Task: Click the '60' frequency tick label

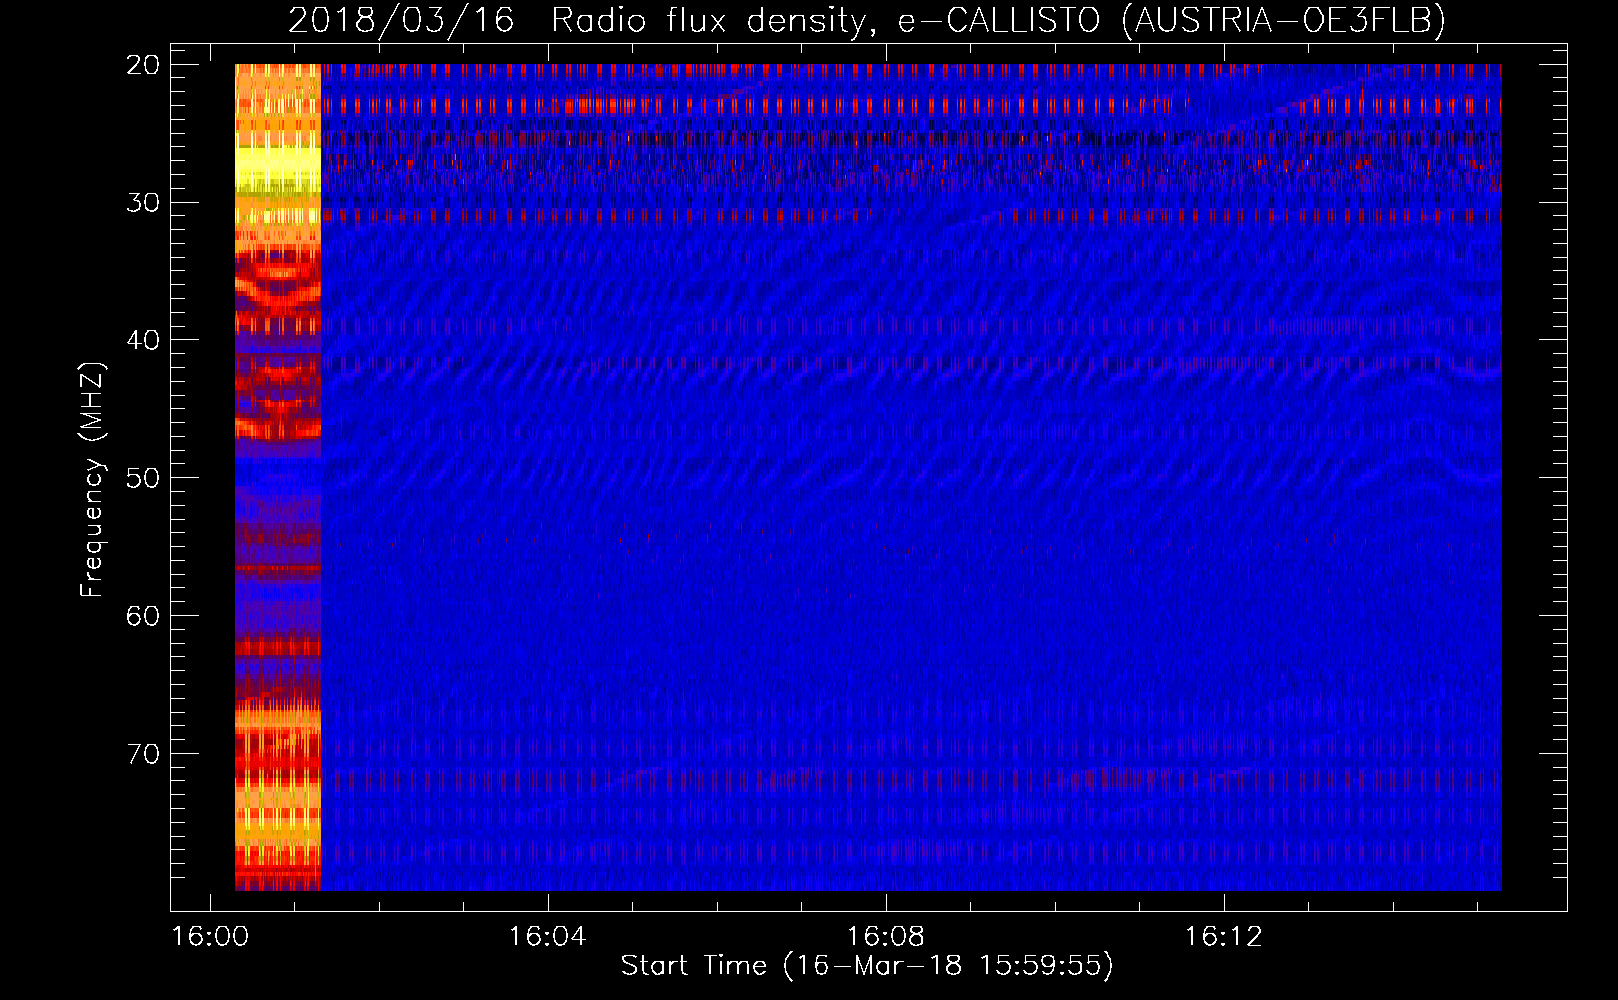Action: [x=143, y=616]
